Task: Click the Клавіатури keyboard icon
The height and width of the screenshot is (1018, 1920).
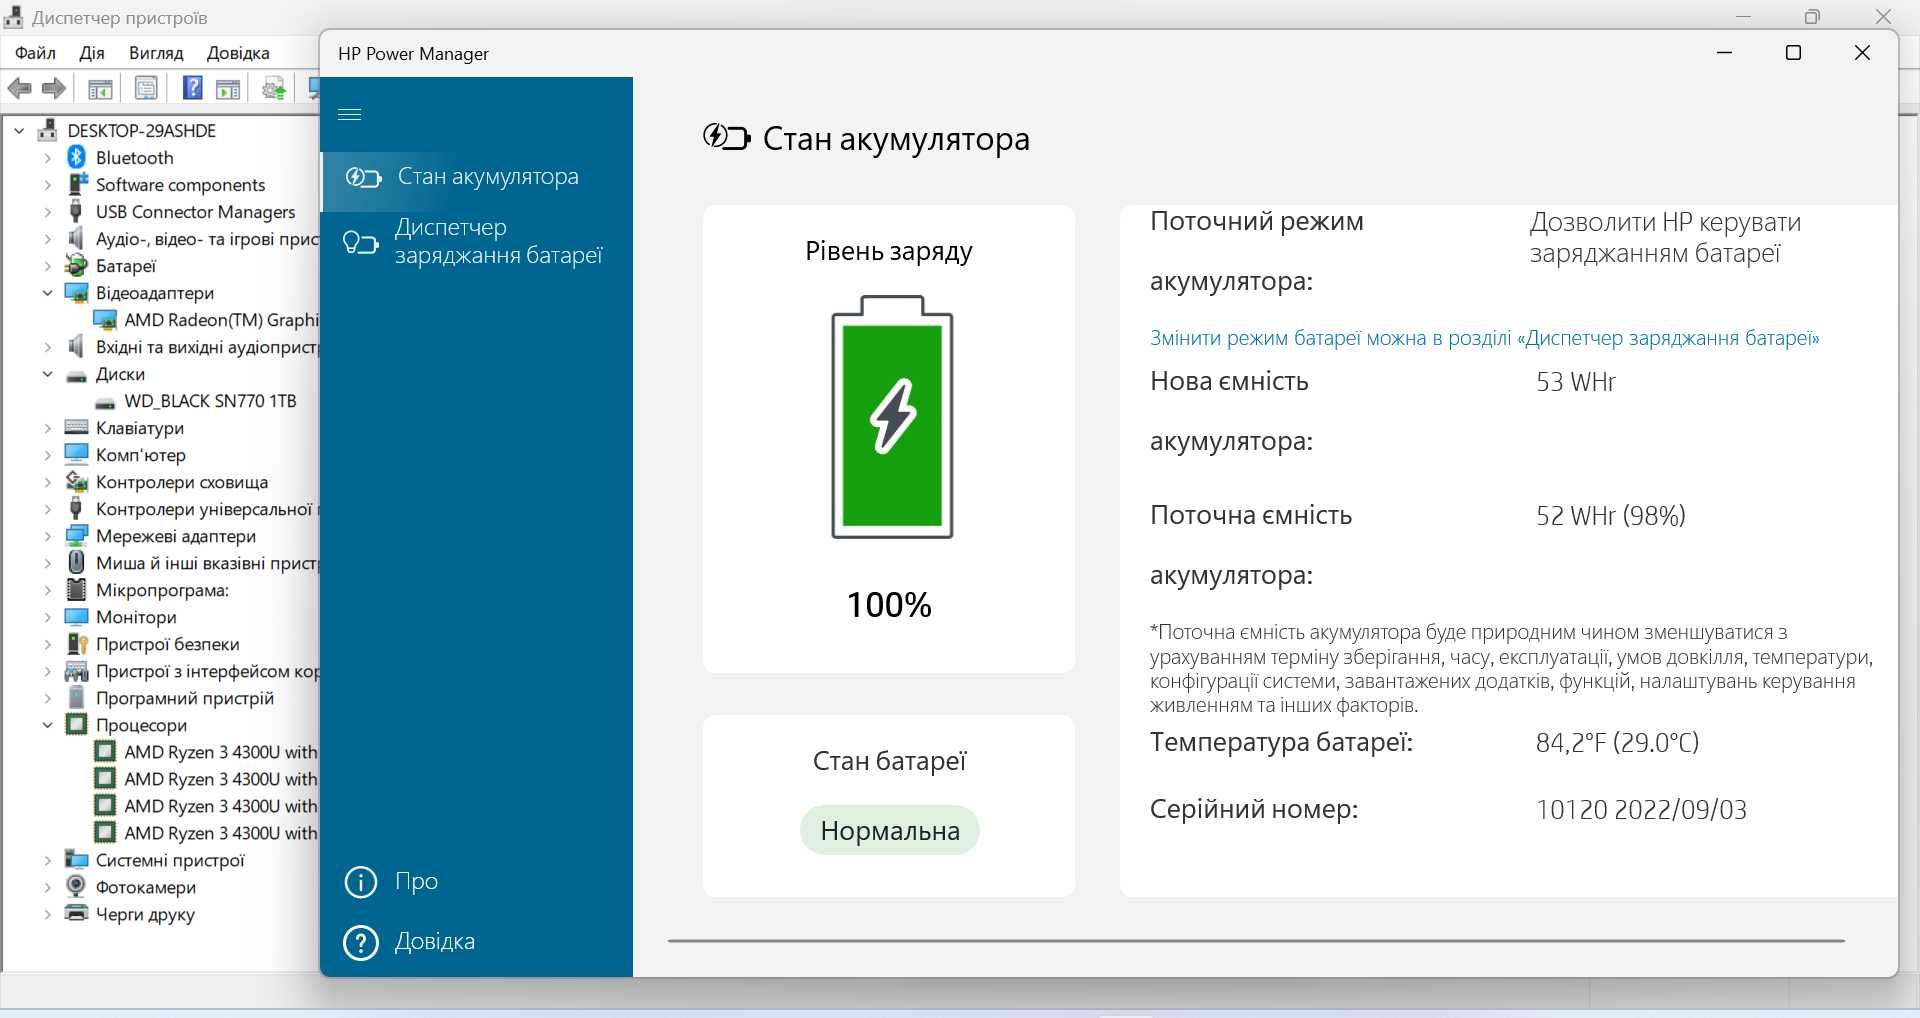Action: tap(76, 427)
